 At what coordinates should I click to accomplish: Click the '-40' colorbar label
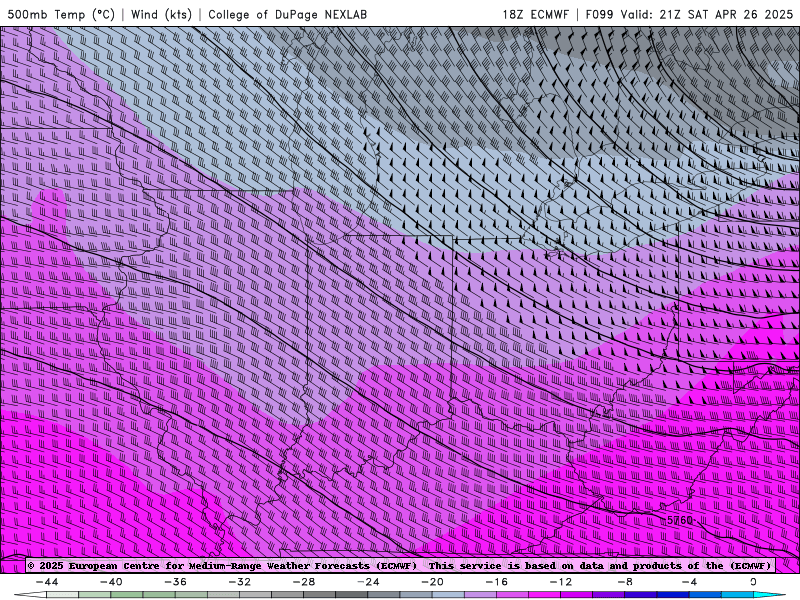(x=111, y=582)
